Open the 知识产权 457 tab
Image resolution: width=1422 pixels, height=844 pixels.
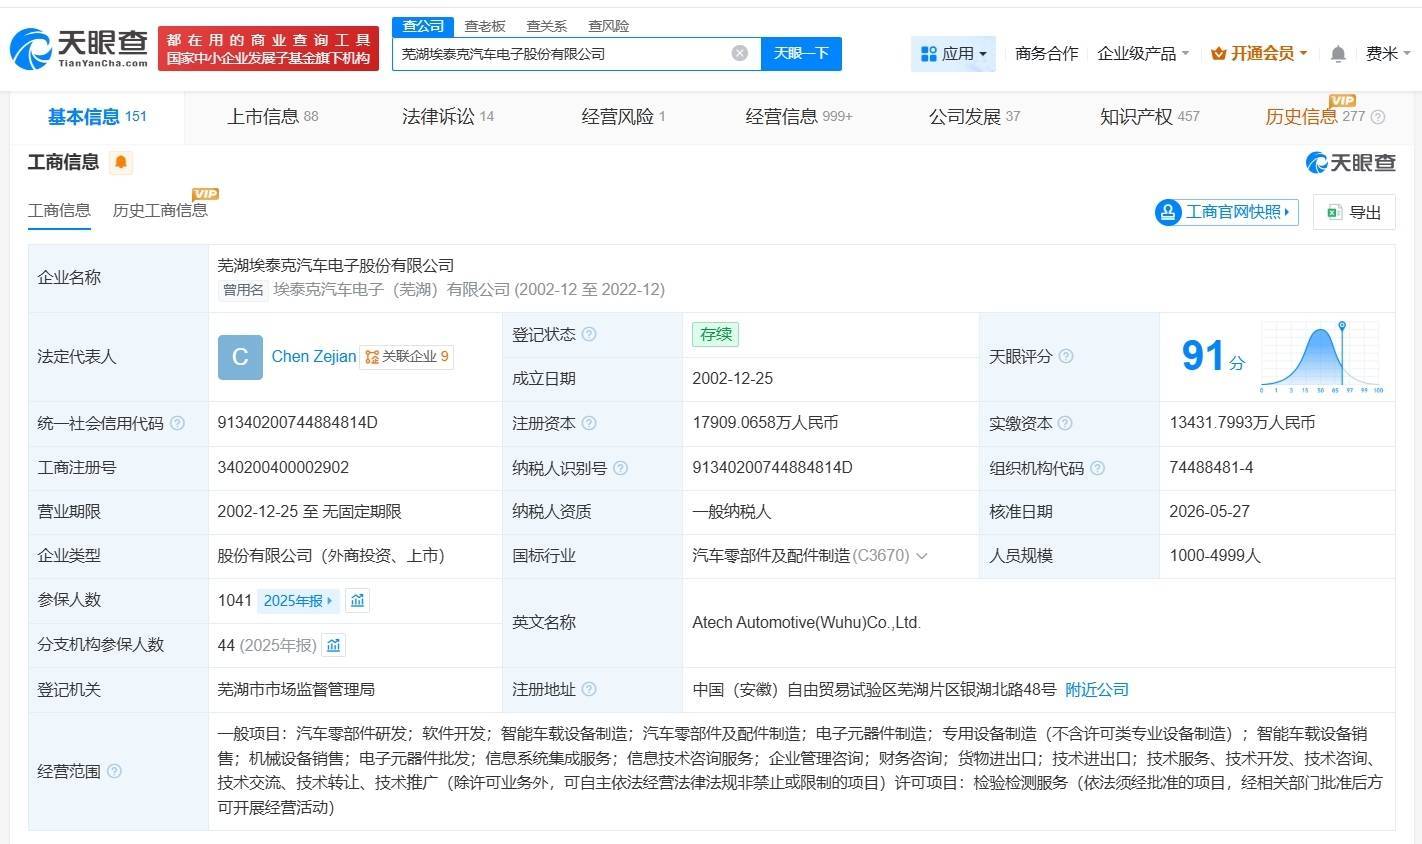coord(1149,117)
